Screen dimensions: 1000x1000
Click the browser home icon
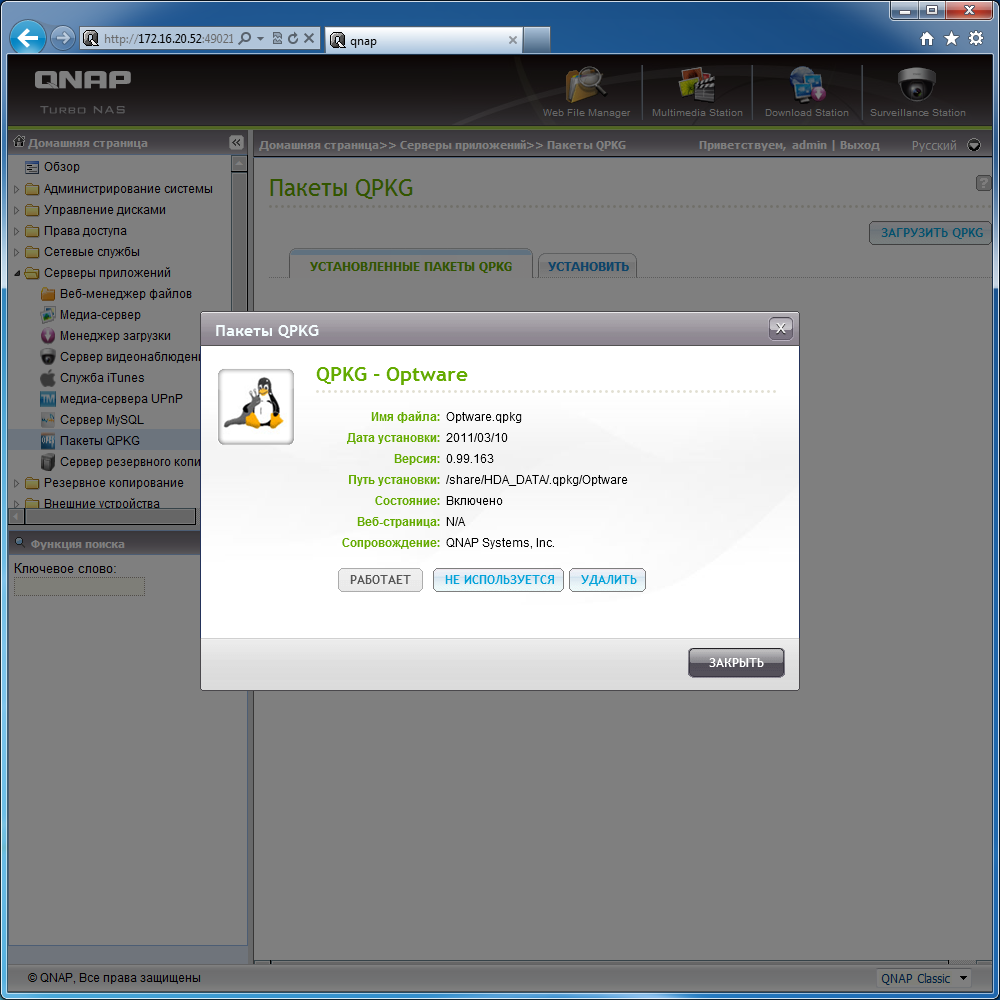[927, 39]
